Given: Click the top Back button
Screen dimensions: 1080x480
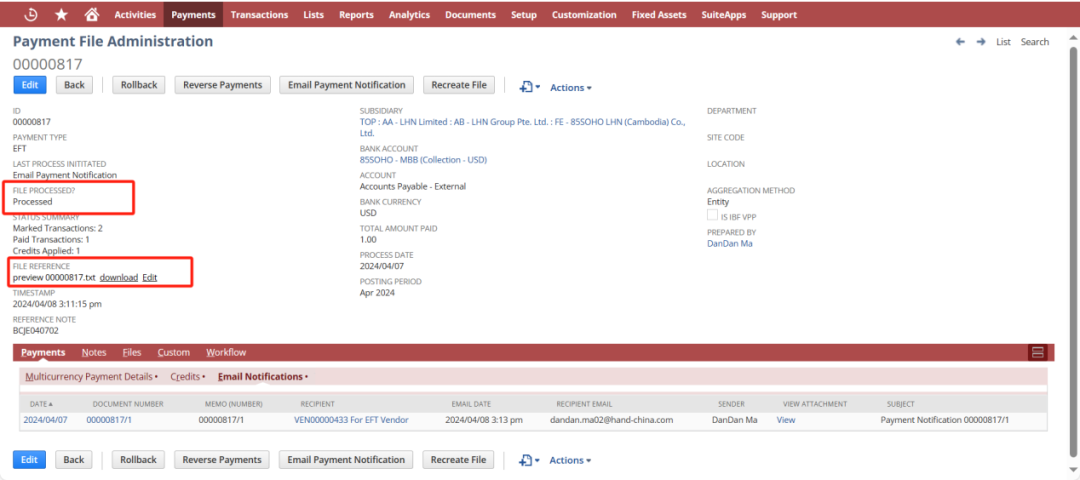Looking at the screenshot, I should click(x=74, y=85).
